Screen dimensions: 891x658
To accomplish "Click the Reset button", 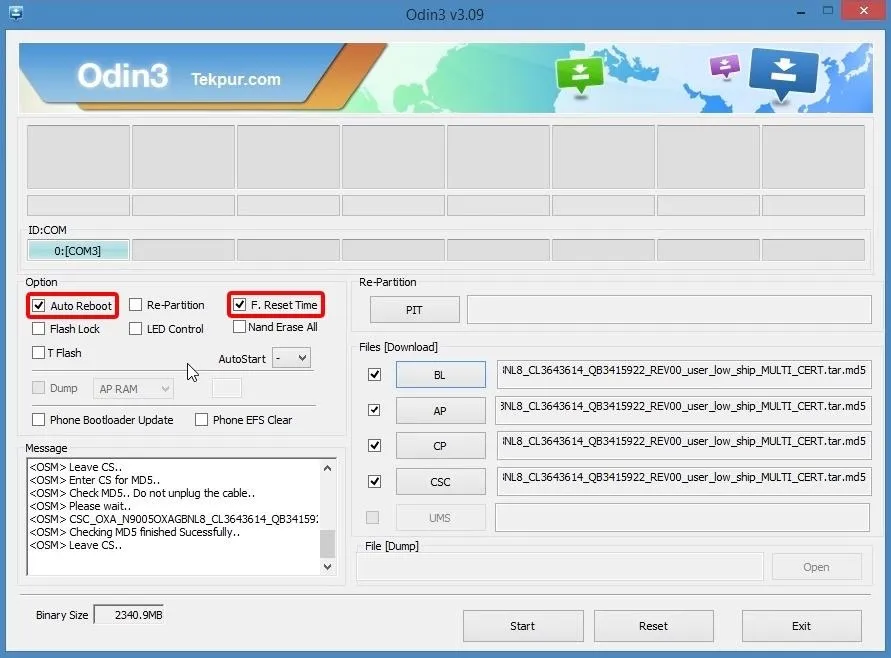I will tap(653, 626).
